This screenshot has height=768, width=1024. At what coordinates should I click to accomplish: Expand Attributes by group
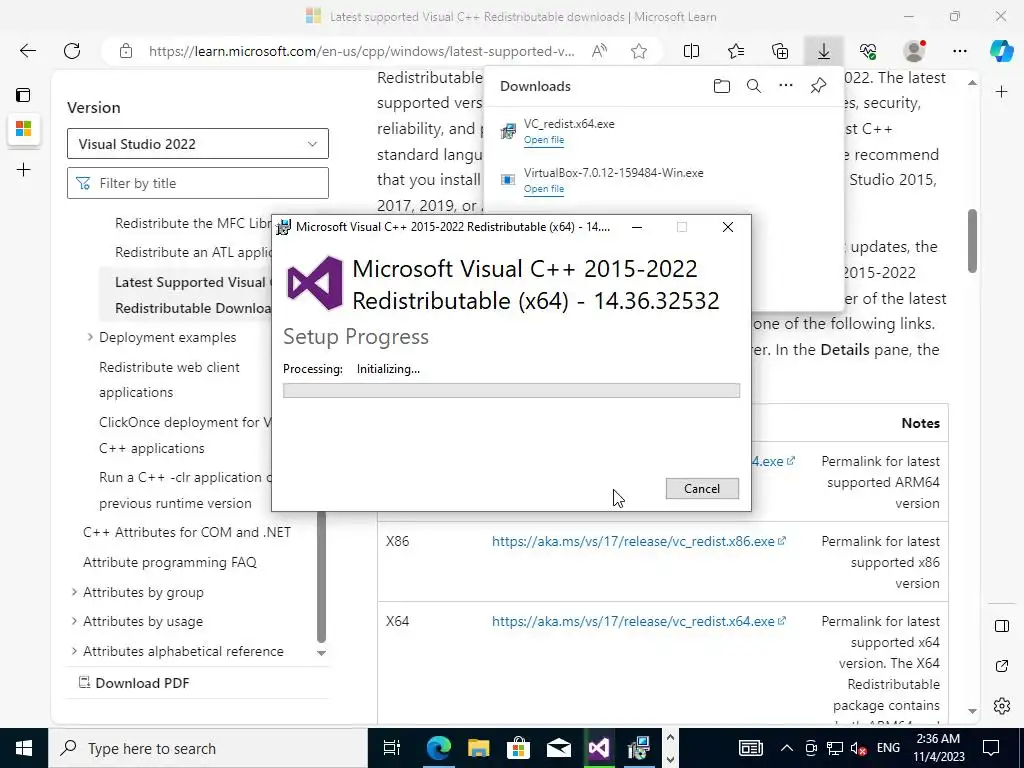click(x=74, y=592)
